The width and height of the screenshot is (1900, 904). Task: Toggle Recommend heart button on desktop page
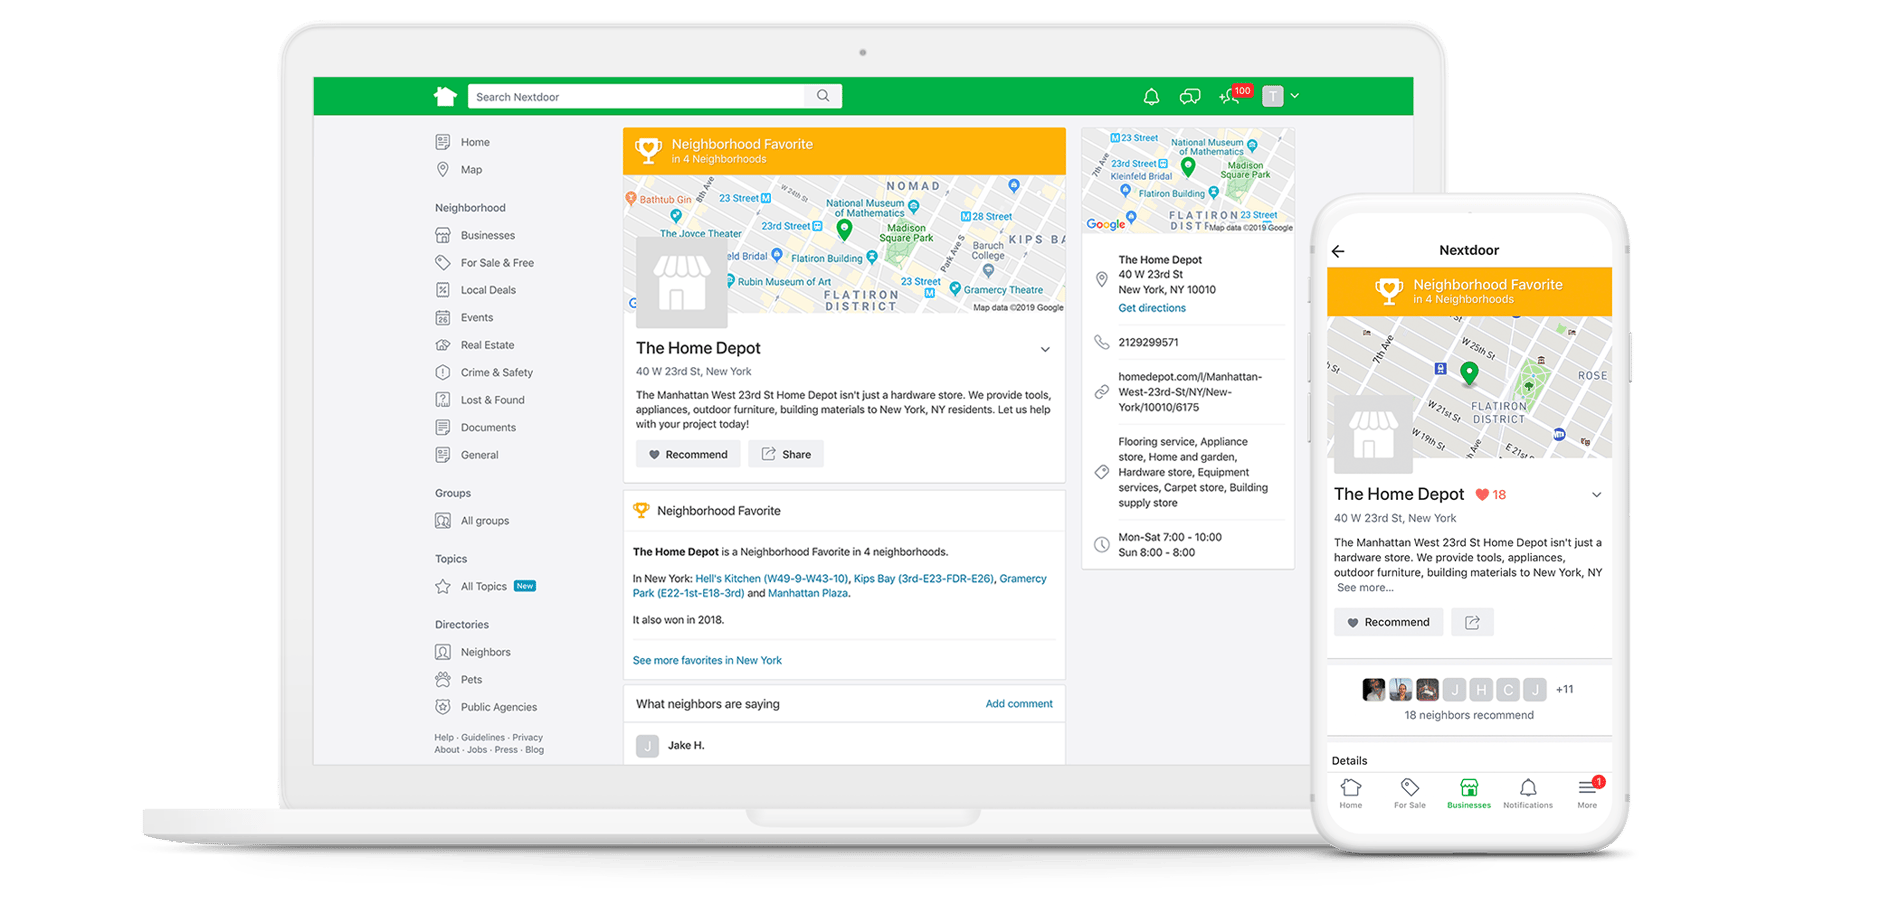pos(688,454)
